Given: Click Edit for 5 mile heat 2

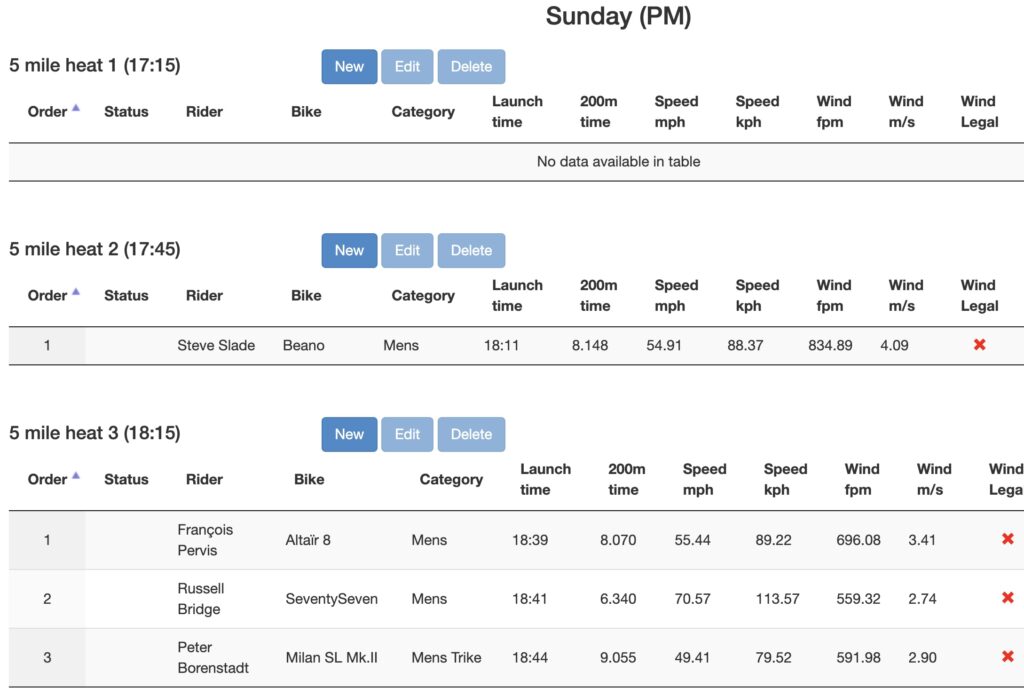Looking at the screenshot, I should pos(407,250).
